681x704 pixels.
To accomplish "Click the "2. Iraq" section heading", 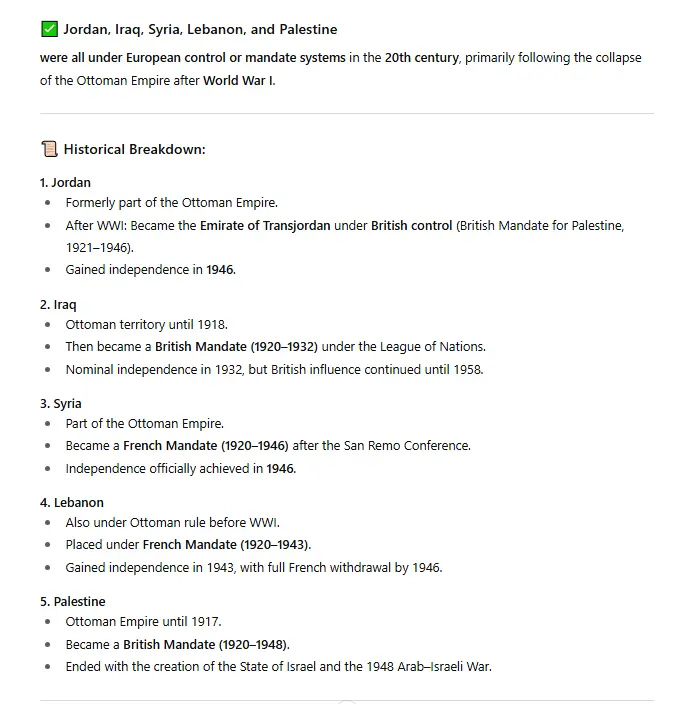I will tap(58, 304).
